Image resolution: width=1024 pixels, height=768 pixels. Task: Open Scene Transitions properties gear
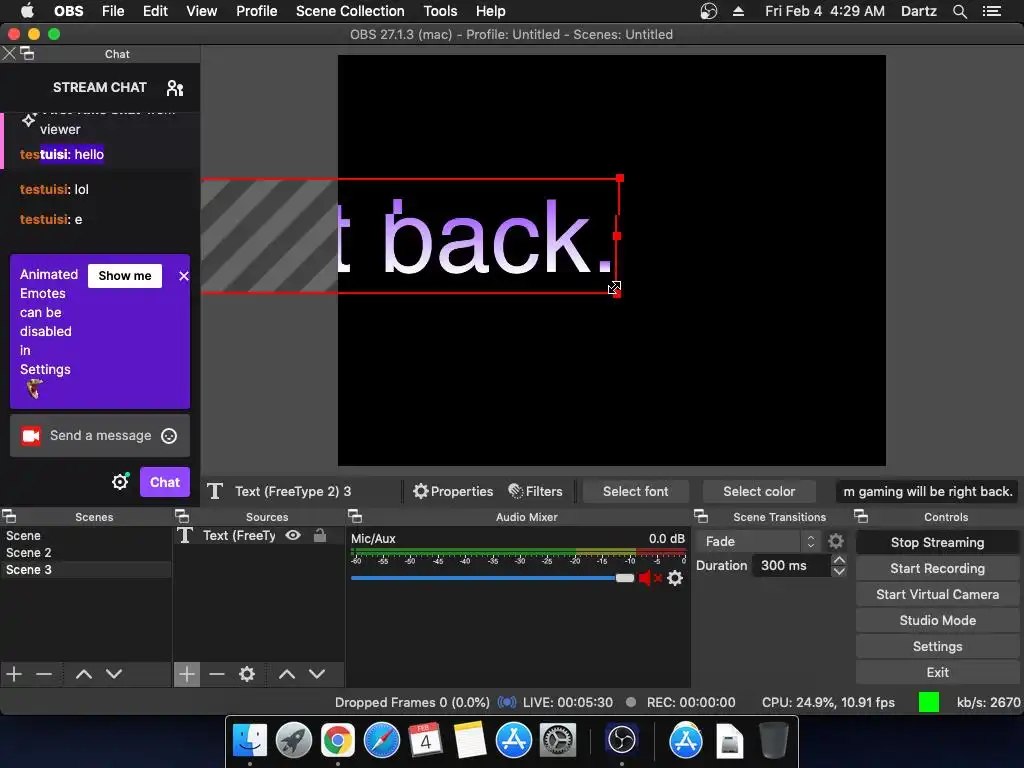point(836,541)
